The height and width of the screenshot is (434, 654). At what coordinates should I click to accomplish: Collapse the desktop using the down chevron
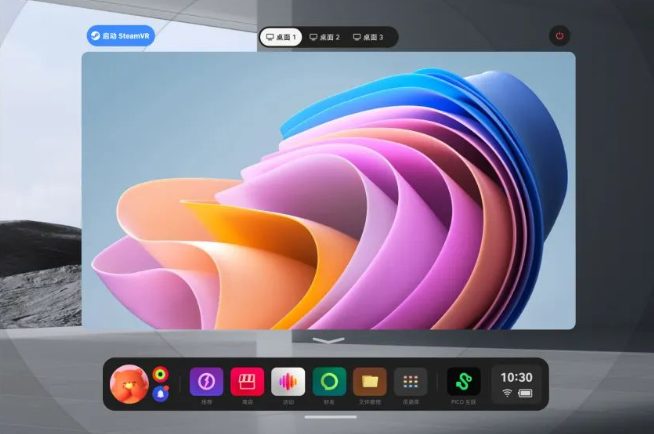coord(329,340)
